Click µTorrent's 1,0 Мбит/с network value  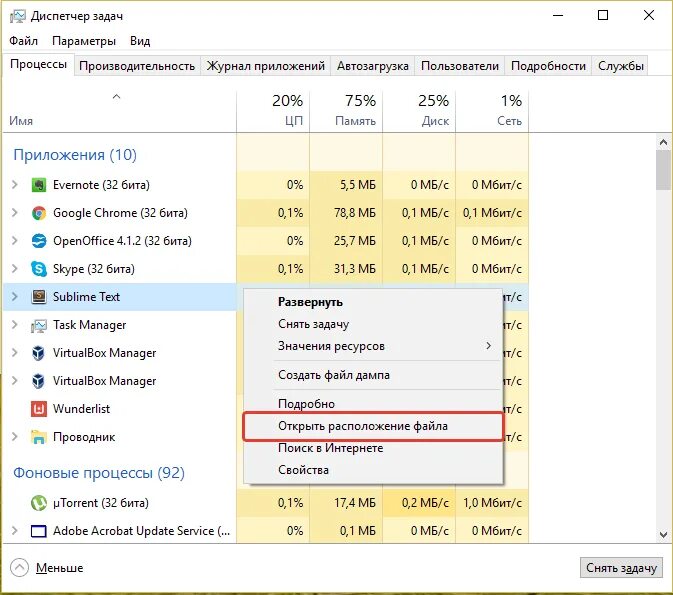click(492, 503)
